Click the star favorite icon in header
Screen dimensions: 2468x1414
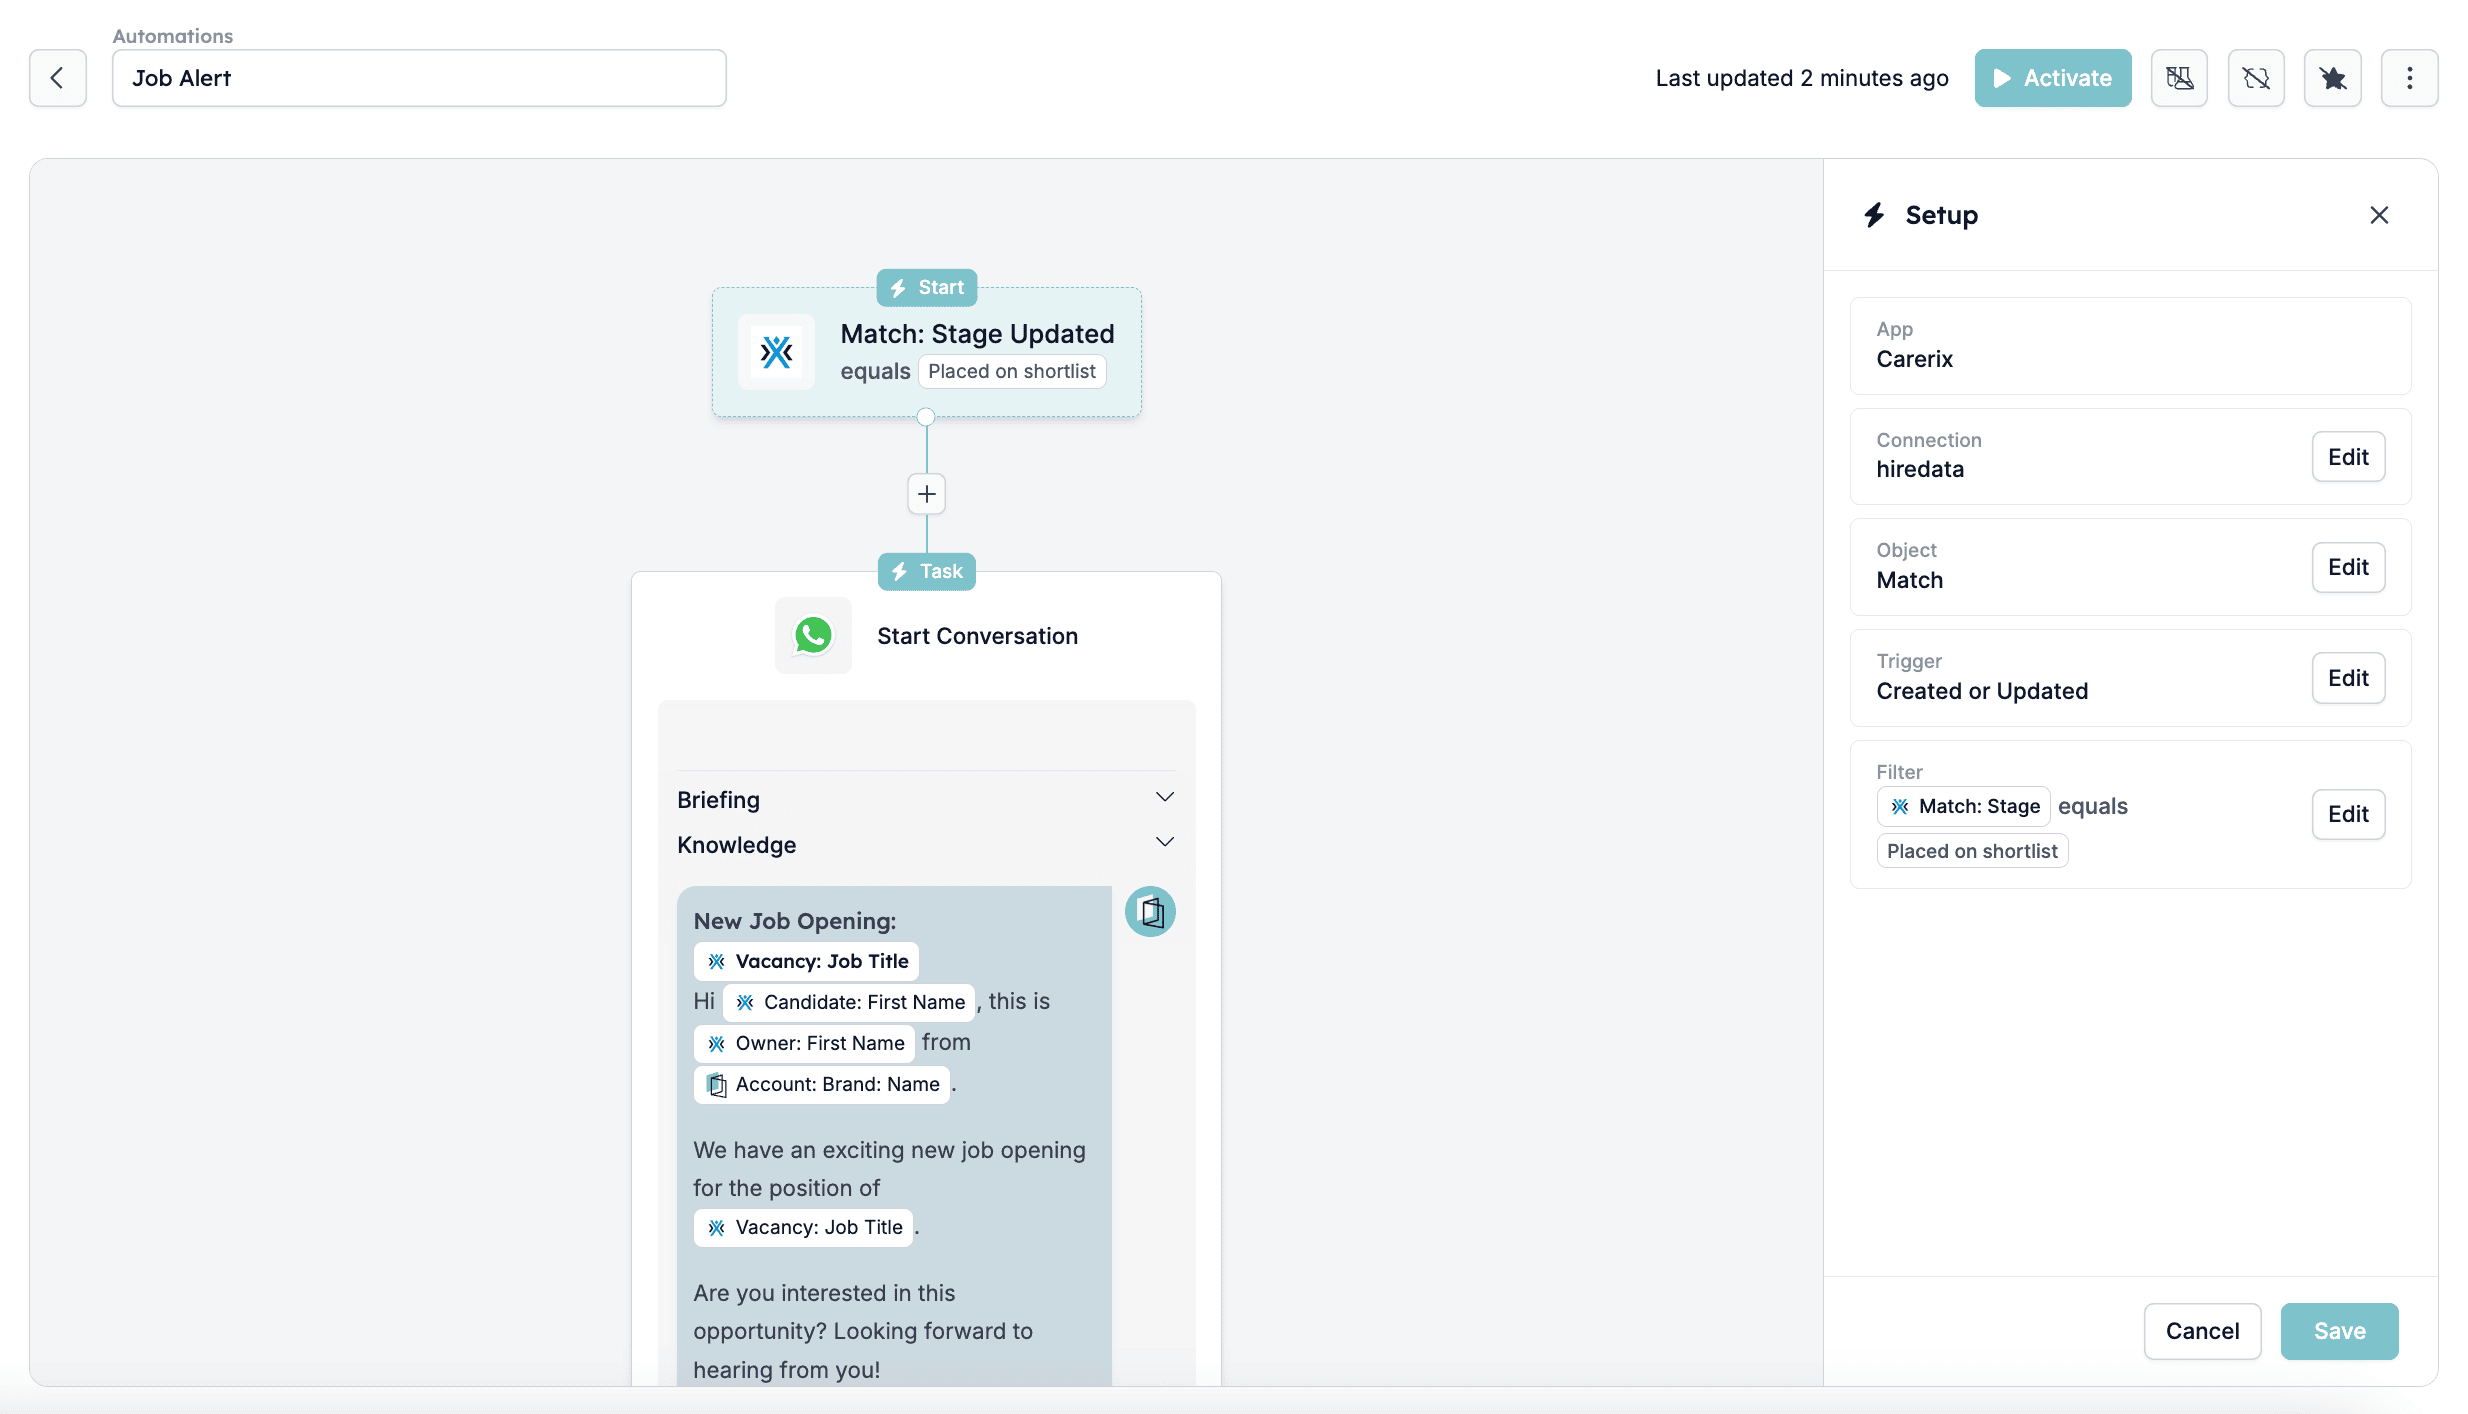[2333, 78]
